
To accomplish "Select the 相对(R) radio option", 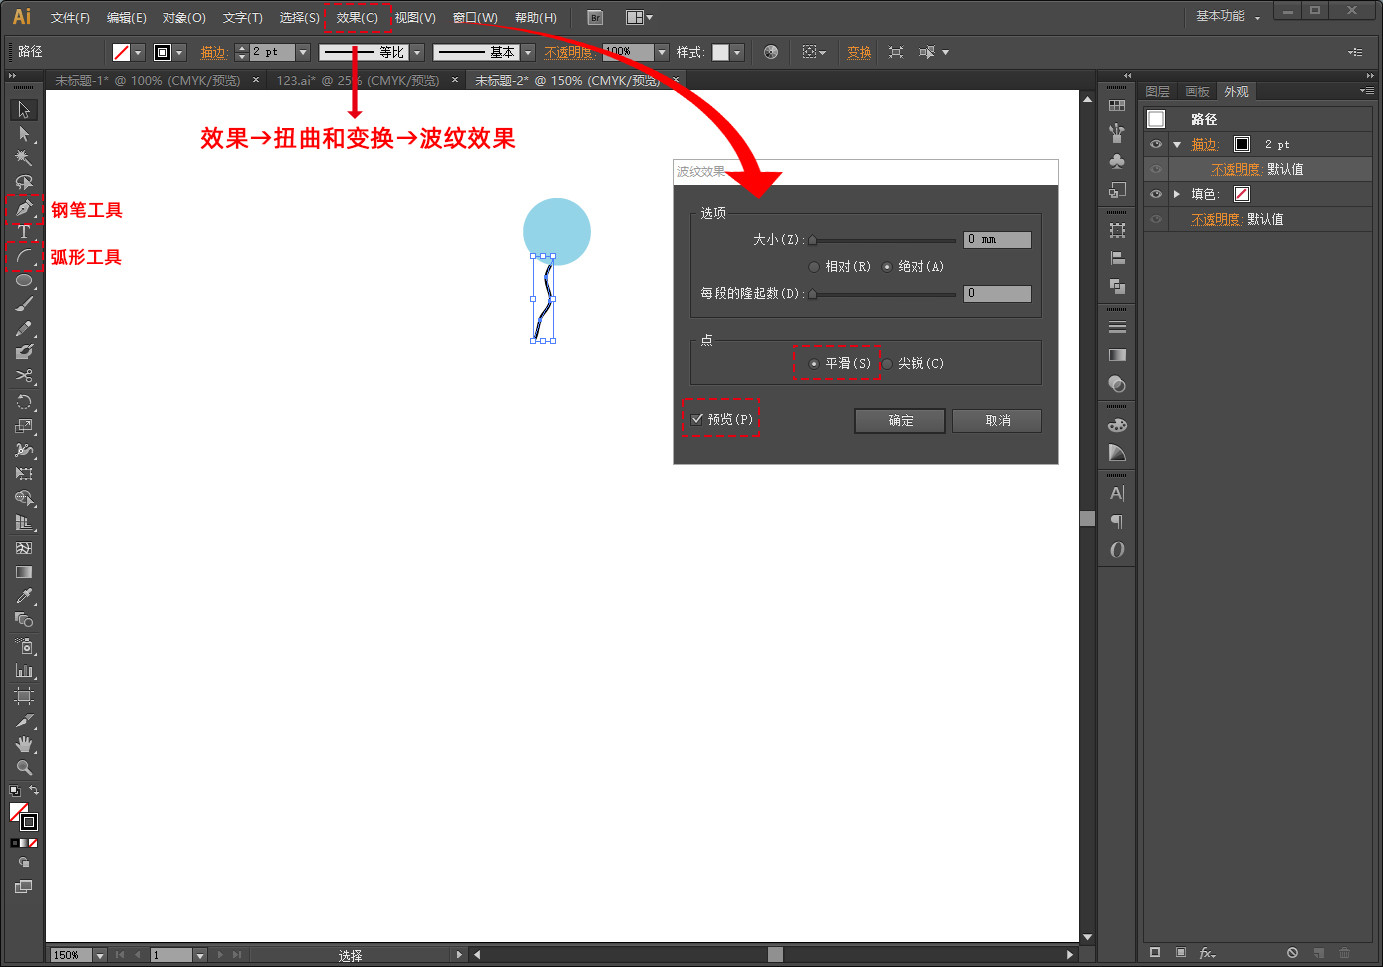I will (x=814, y=267).
